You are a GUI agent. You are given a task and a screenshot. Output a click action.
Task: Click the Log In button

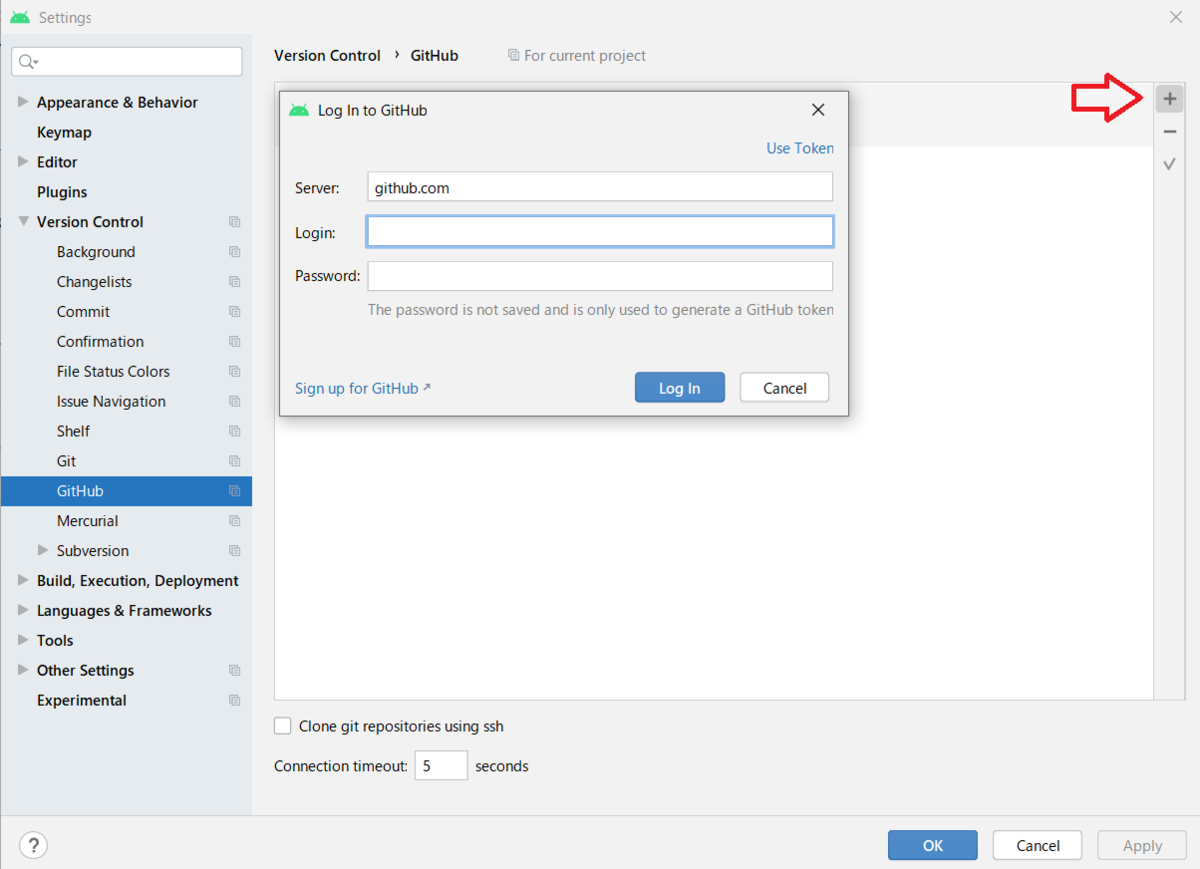(679, 388)
